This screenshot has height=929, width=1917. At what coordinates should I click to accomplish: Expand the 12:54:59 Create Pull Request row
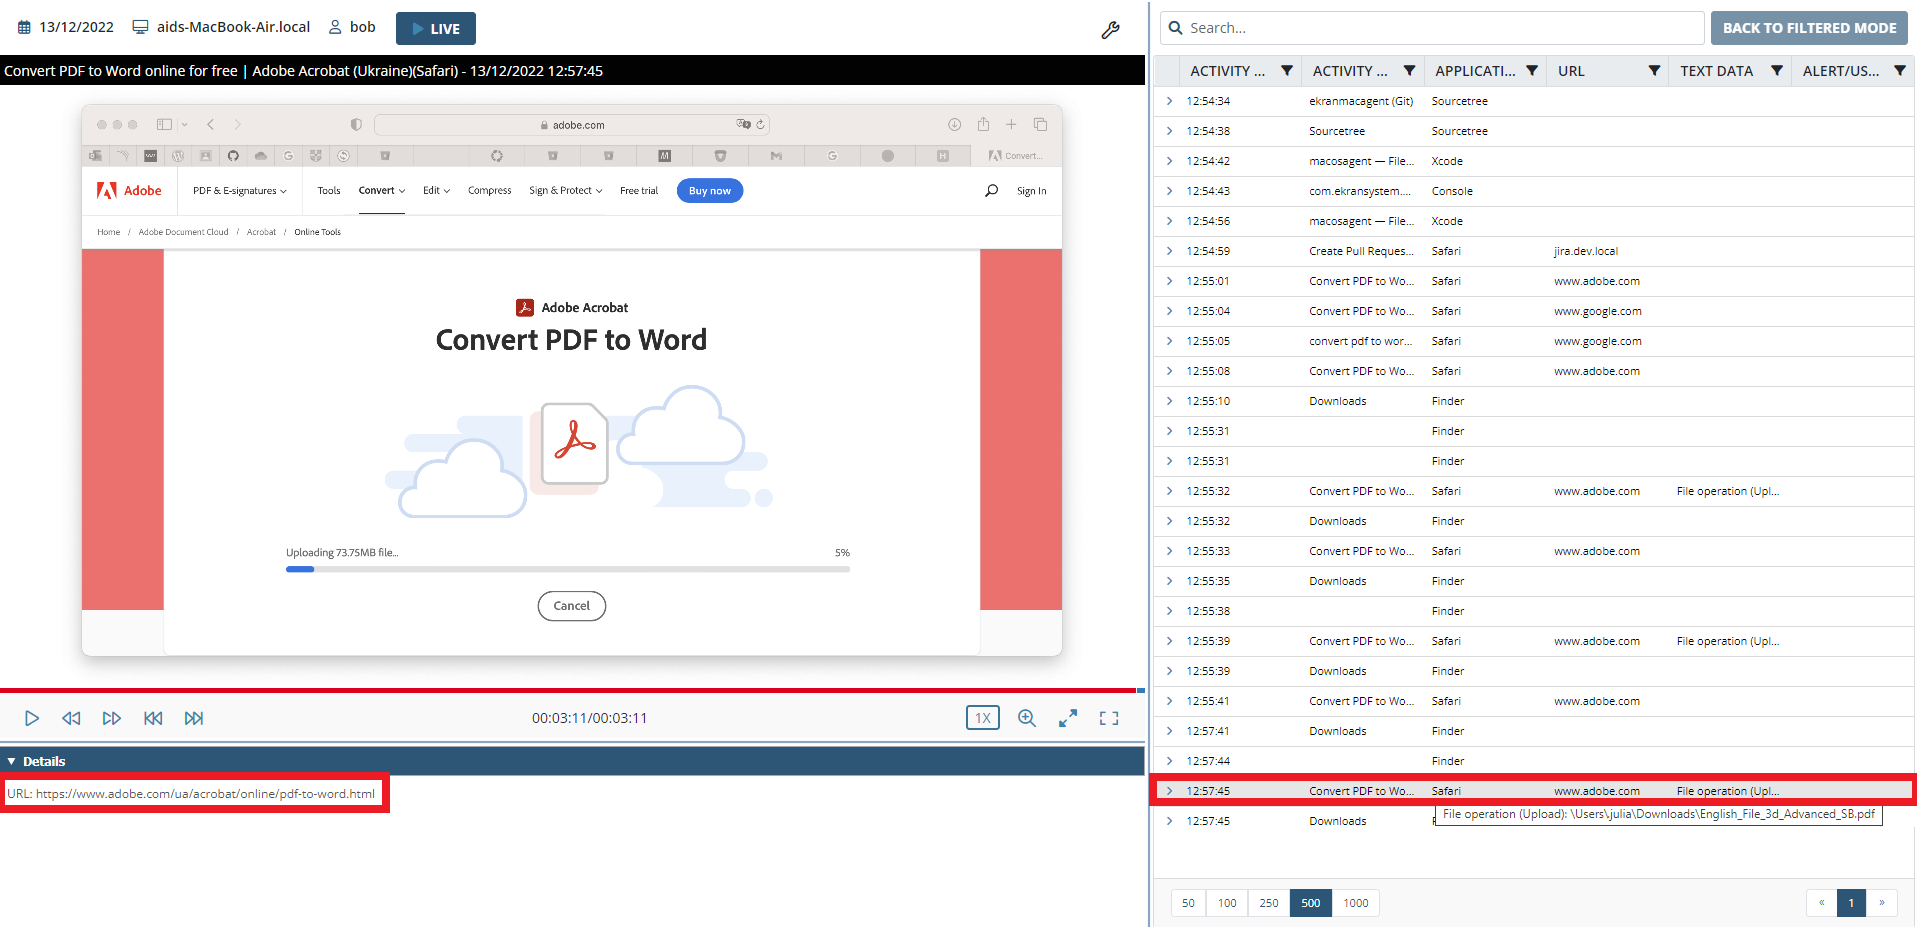[1169, 251]
